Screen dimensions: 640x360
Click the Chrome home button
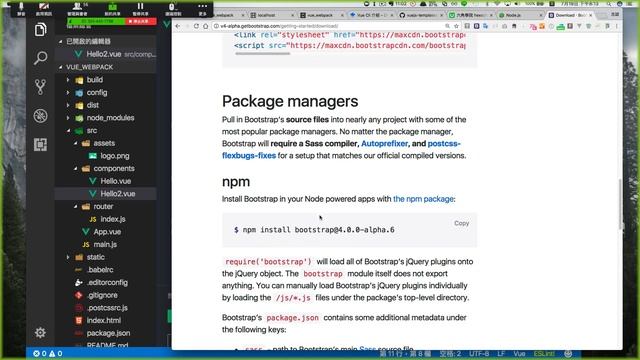[x=205, y=26]
